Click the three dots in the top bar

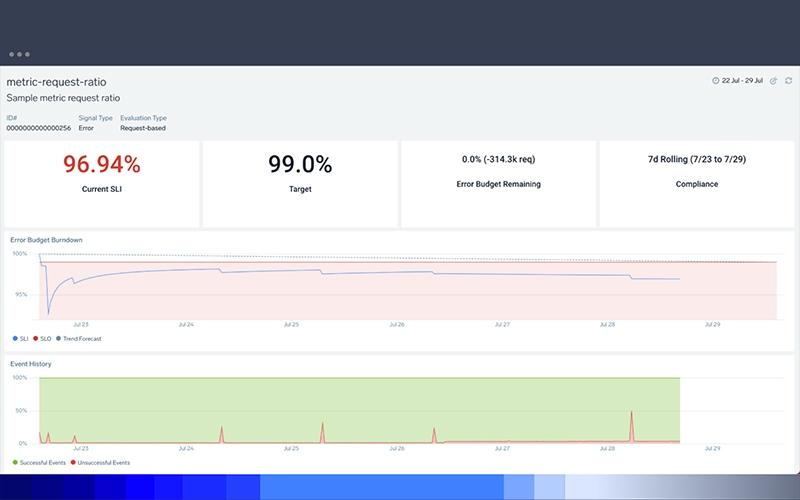[x=19, y=54]
